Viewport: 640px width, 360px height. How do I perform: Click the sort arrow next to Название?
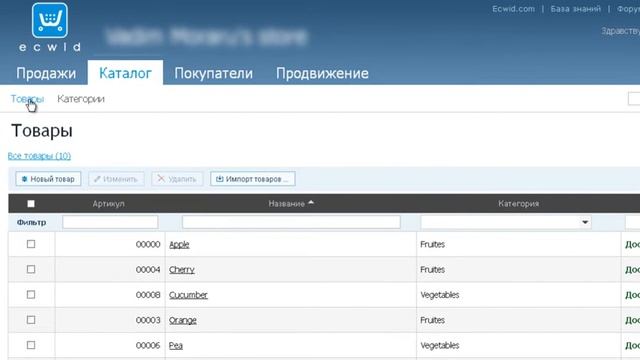311,202
